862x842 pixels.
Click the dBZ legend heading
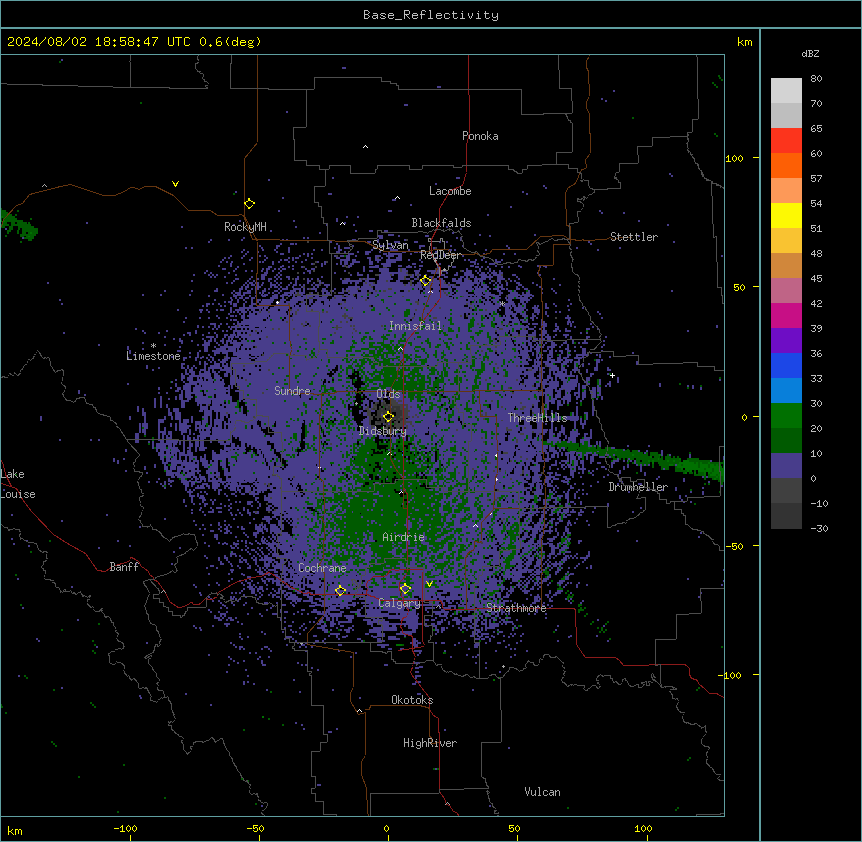click(x=810, y=53)
